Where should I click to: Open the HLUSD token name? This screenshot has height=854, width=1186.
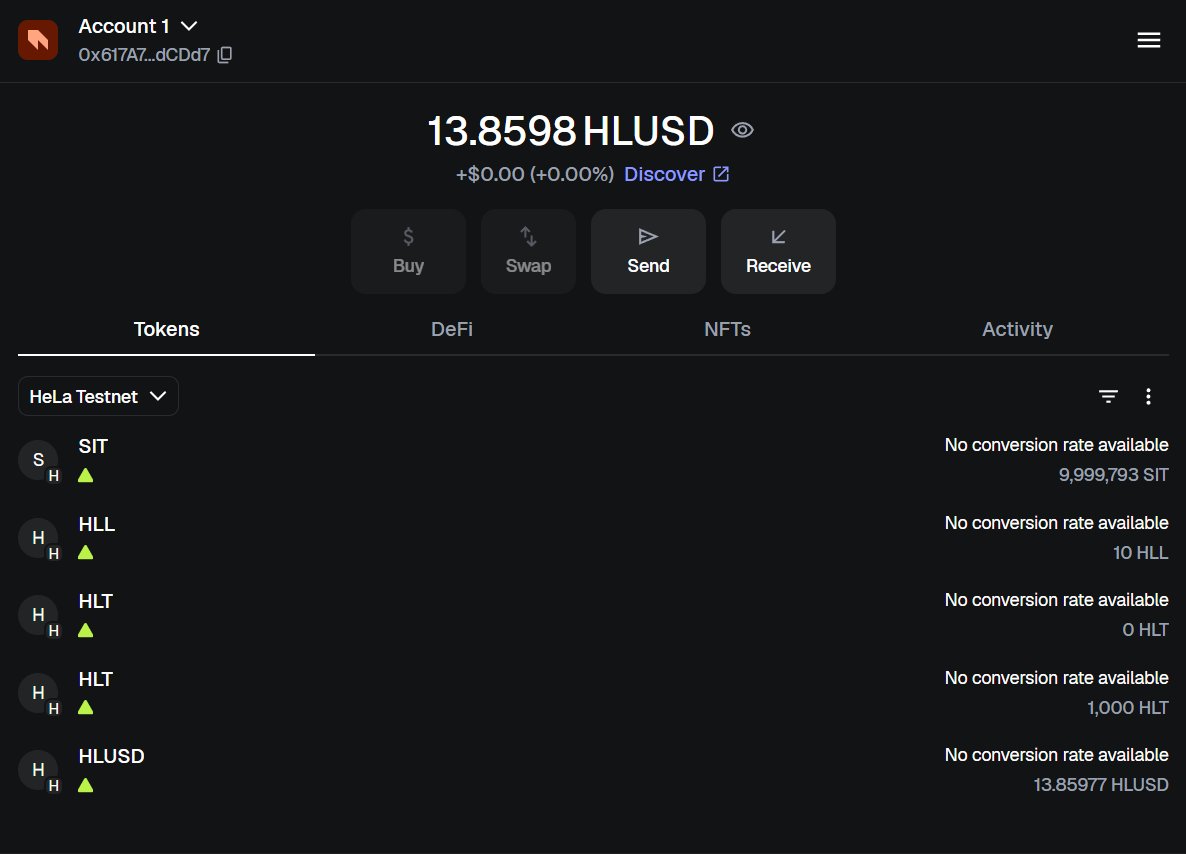click(x=111, y=756)
